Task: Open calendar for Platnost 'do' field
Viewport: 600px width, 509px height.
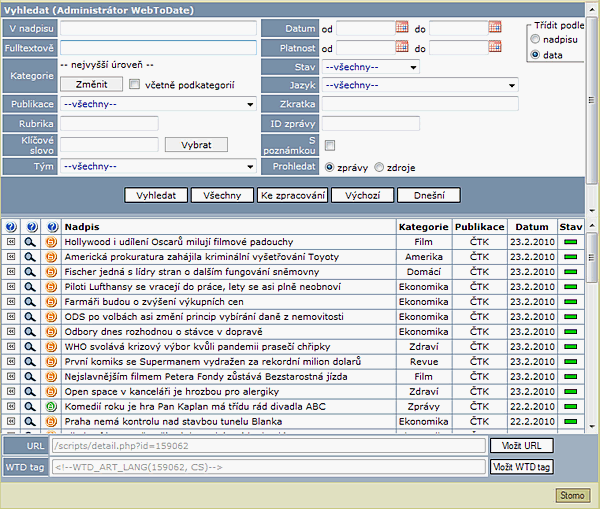Action: click(495, 47)
